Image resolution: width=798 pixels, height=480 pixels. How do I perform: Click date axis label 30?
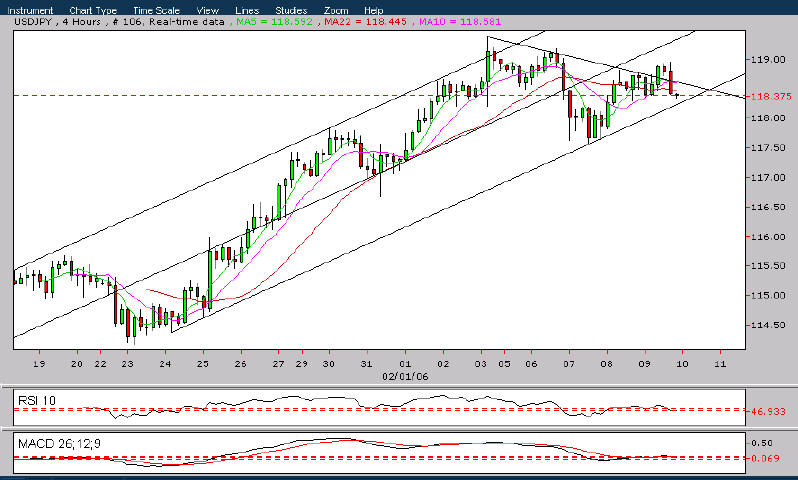coord(329,364)
